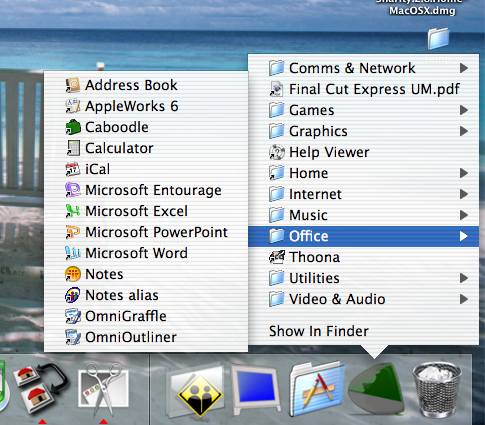This screenshot has height=425, width=485.
Task: Click the OmniOutliner icon
Action: coord(73,337)
